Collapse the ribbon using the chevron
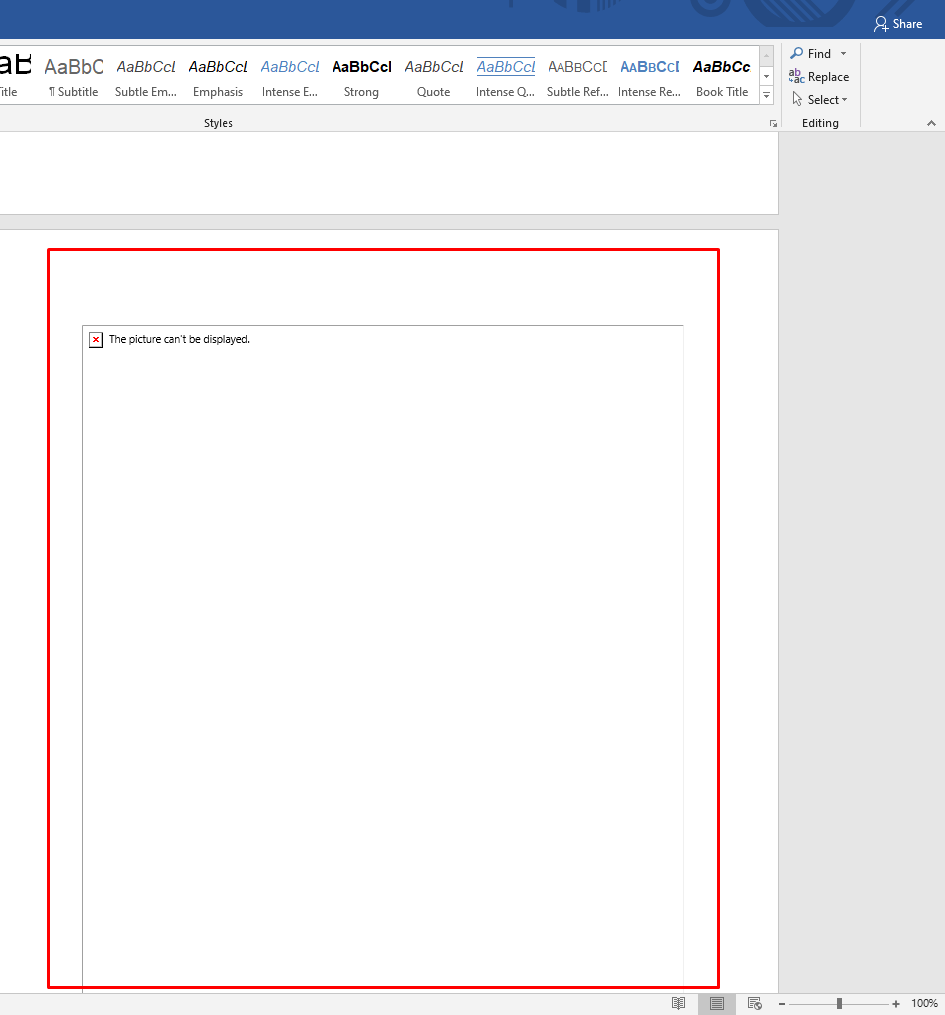The width and height of the screenshot is (945, 1015). click(930, 122)
